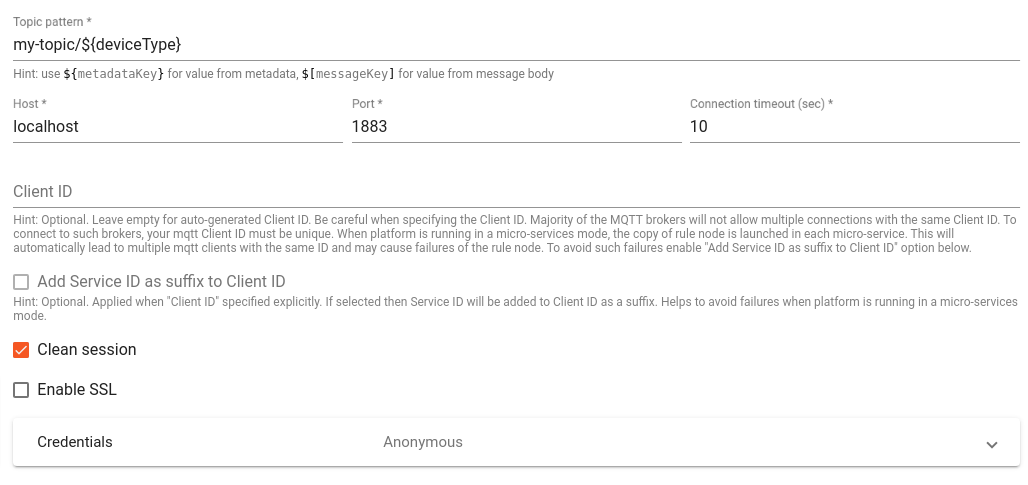The height and width of the screenshot is (485, 1028).
Task: Click the "Host *" field label
Action: pos(30,104)
